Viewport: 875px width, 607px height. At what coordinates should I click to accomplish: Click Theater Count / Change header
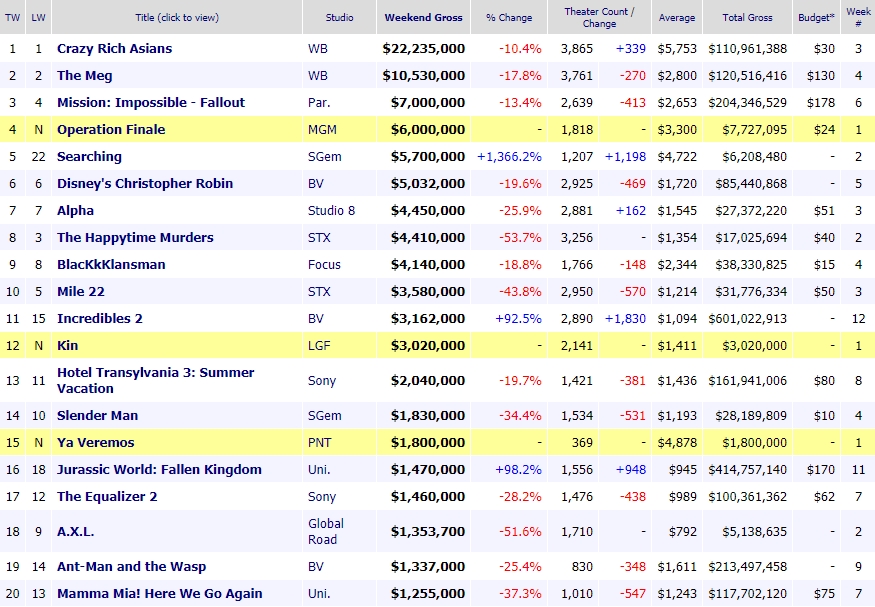point(599,17)
